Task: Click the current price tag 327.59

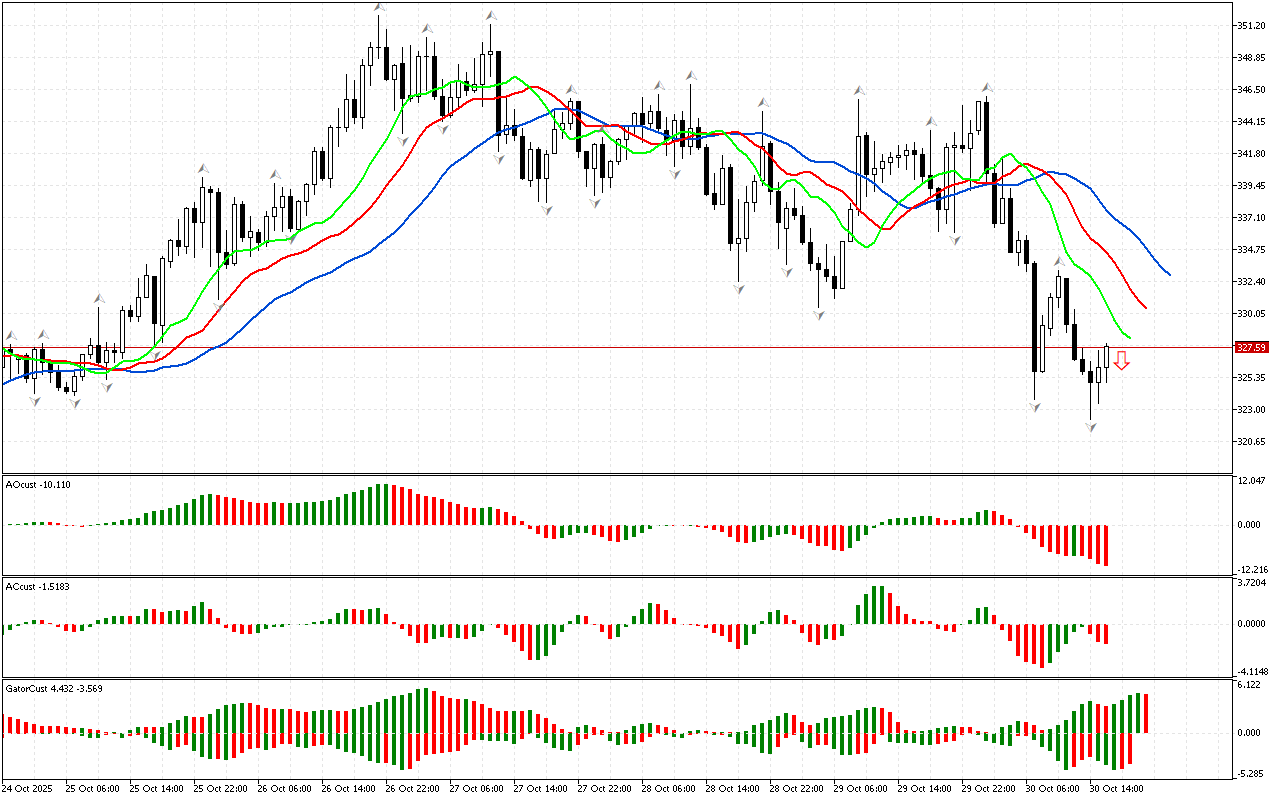Action: click(x=1251, y=347)
